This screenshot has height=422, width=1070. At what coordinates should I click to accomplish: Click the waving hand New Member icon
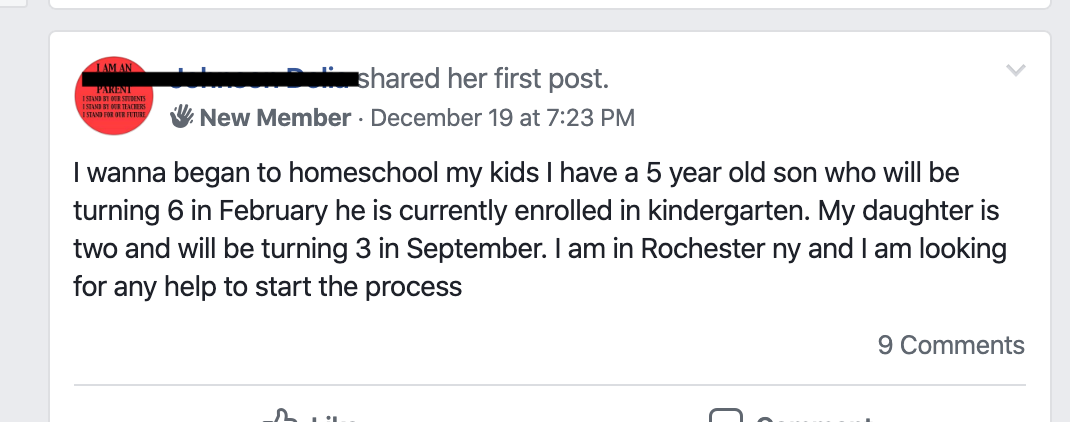[182, 117]
